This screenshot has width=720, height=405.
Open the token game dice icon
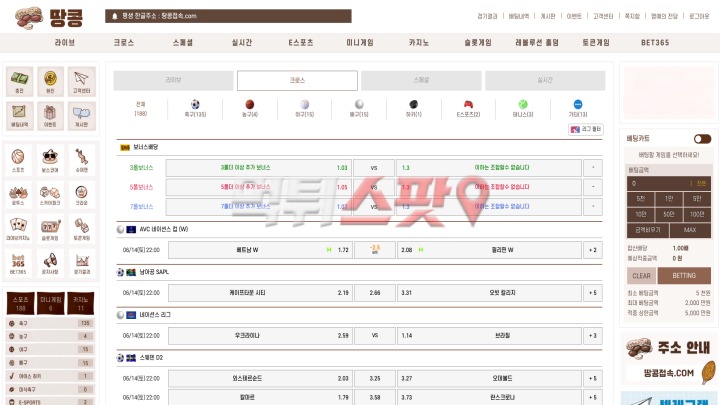[x=82, y=228]
